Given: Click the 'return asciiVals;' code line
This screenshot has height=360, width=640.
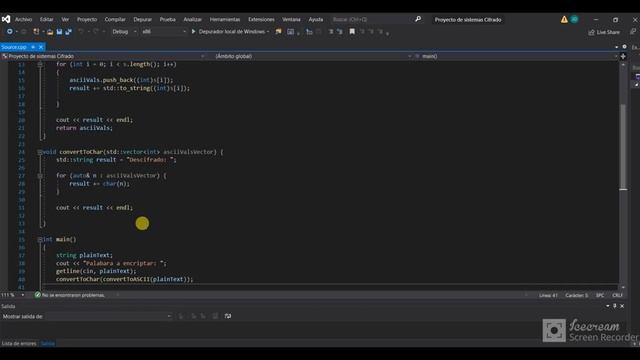Looking at the screenshot, I should 84,128.
